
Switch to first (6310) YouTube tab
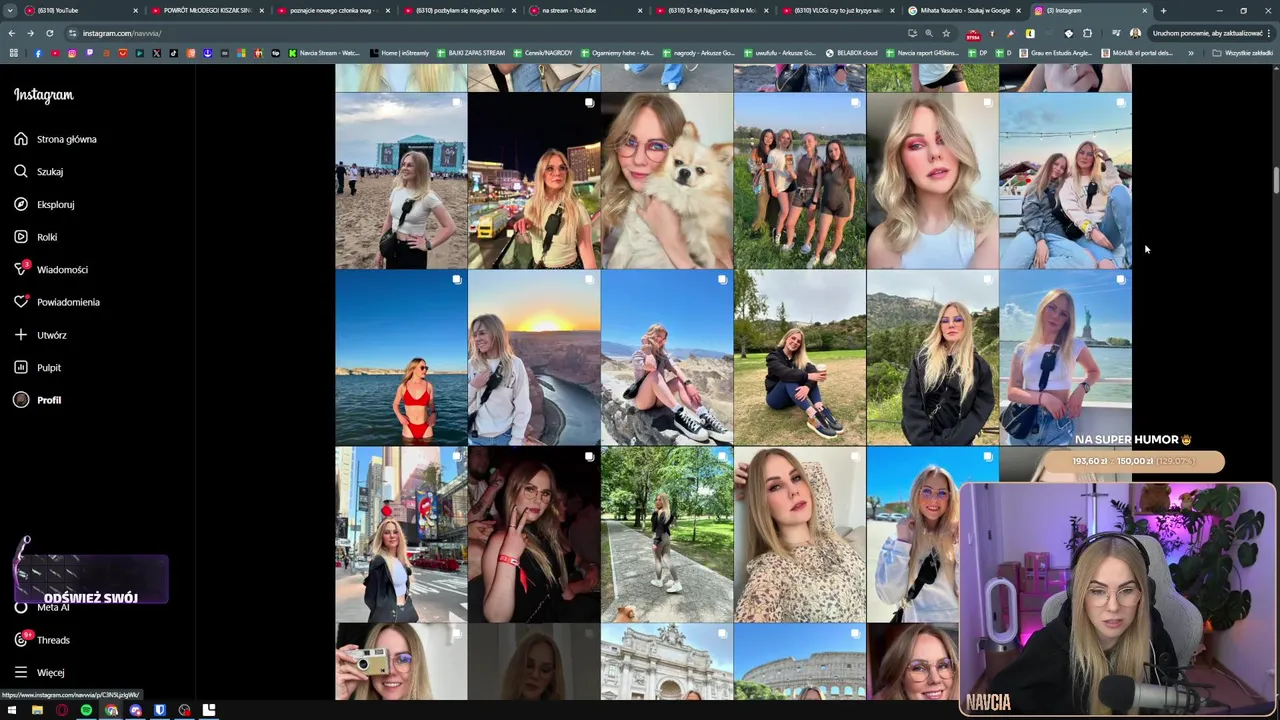click(x=80, y=10)
